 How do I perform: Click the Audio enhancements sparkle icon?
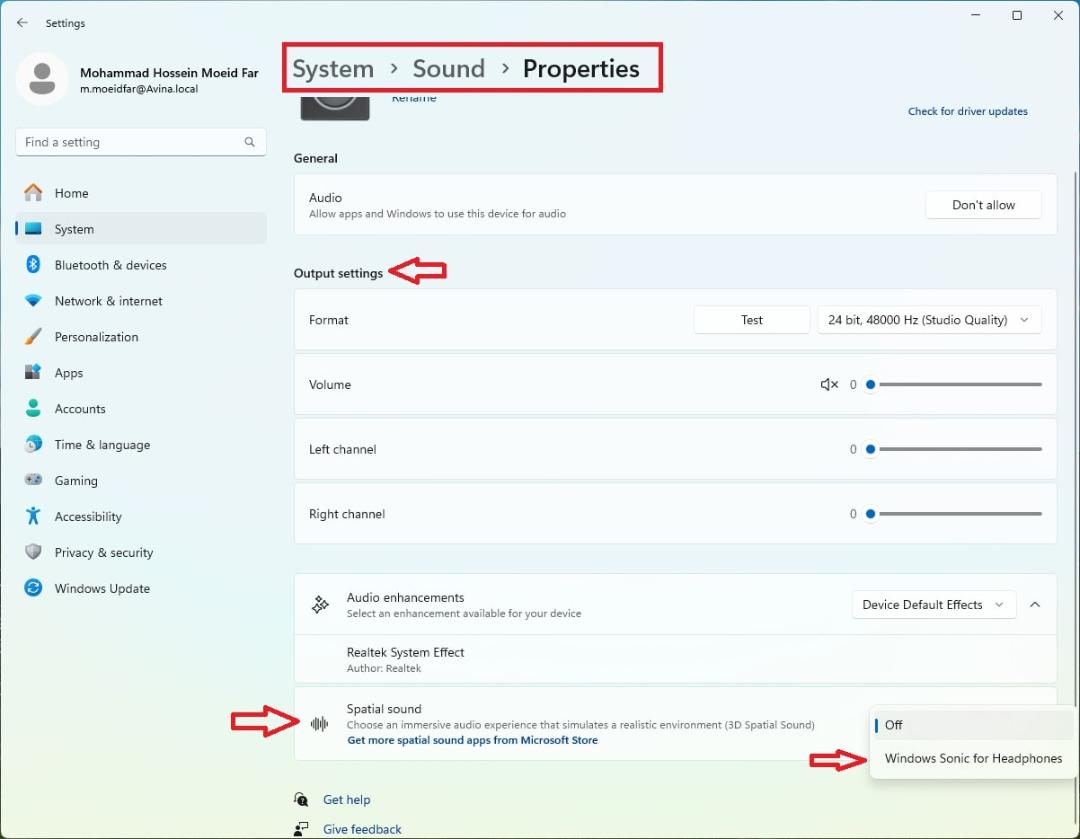point(320,604)
